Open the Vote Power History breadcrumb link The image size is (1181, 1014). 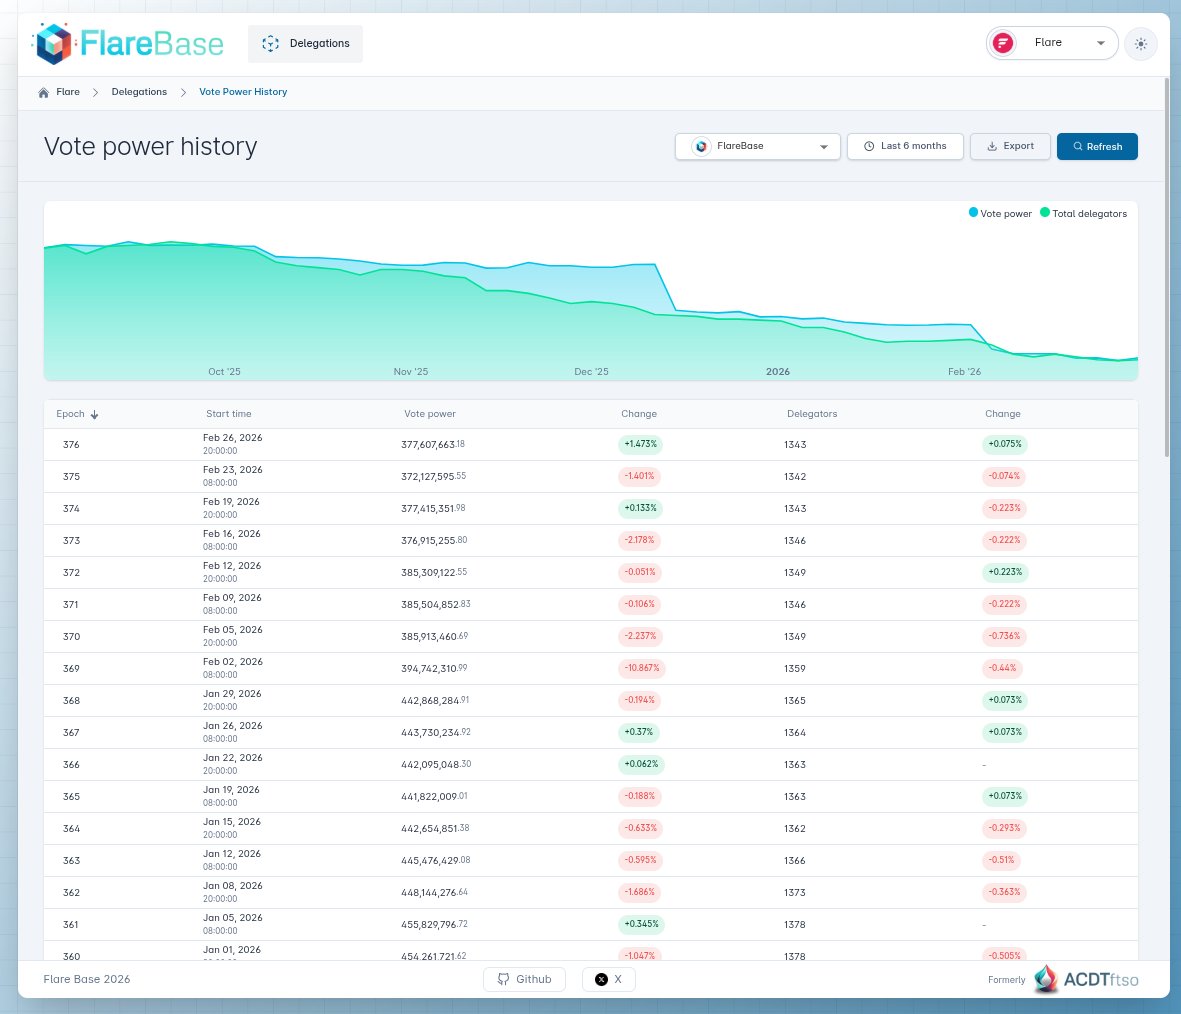point(242,91)
